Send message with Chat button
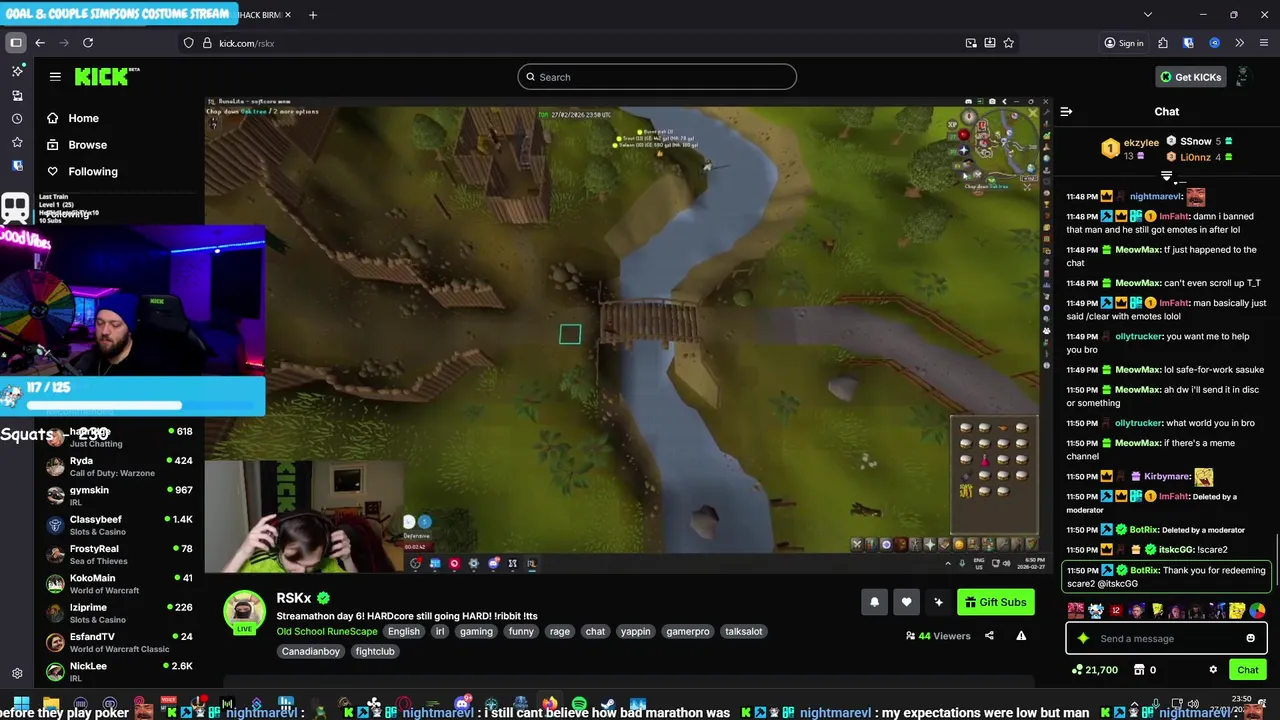Image resolution: width=1280 pixels, height=720 pixels. [x=1248, y=670]
